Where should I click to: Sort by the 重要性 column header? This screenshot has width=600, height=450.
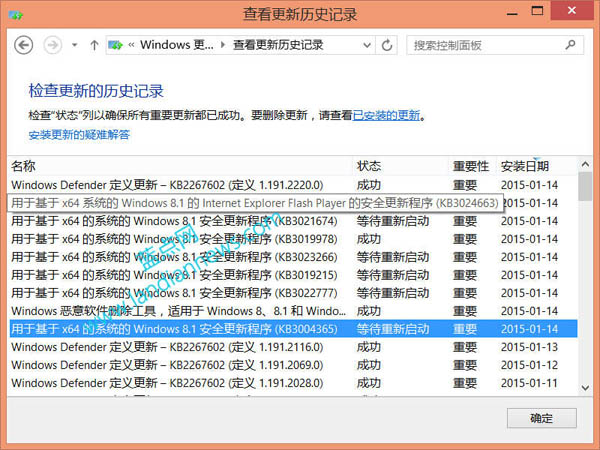473,166
